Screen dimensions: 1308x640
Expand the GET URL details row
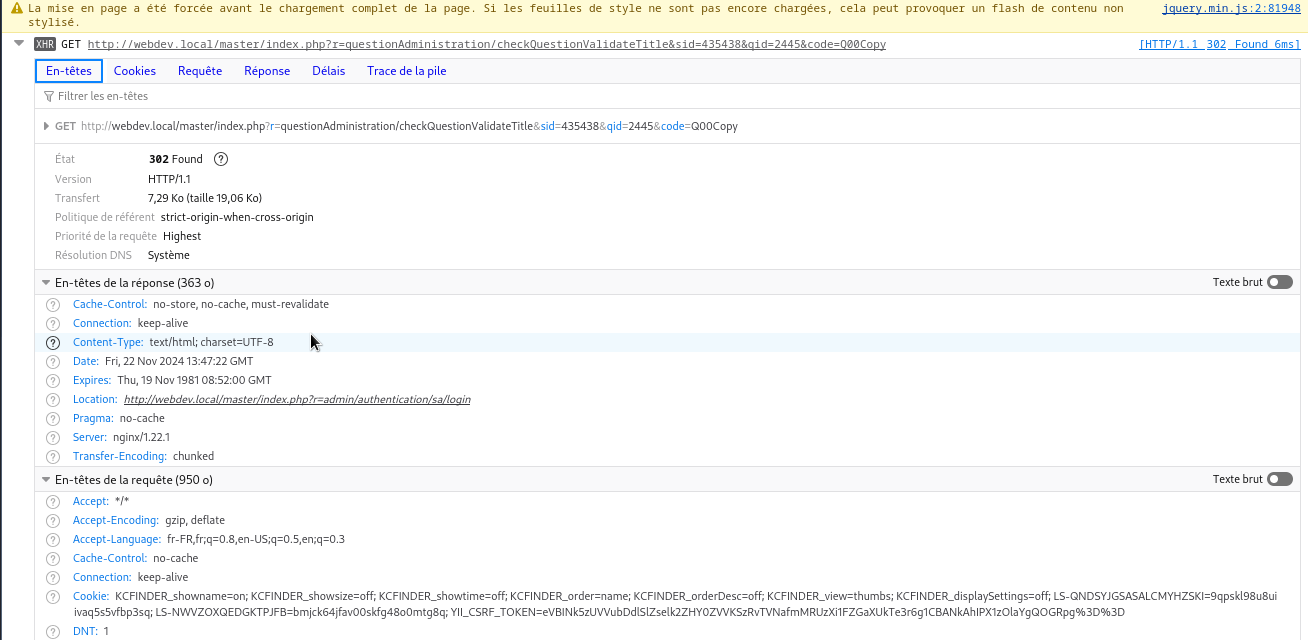(46, 126)
